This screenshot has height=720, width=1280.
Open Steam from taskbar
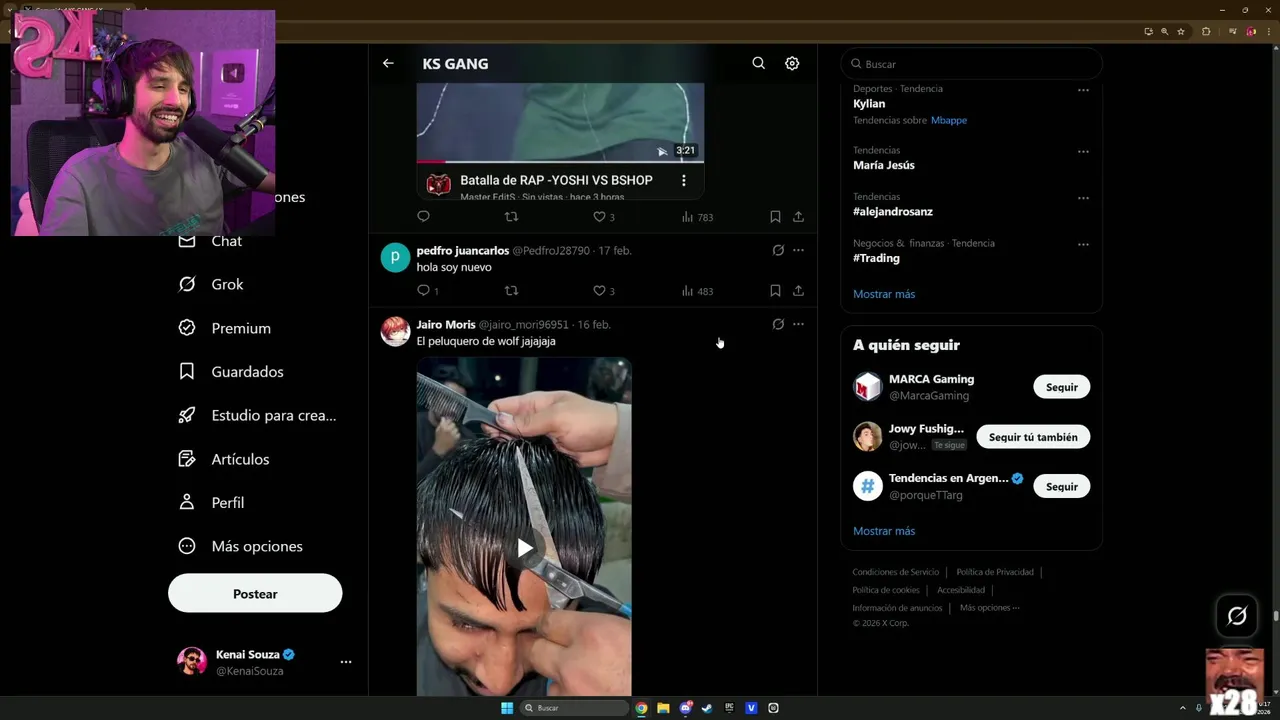pos(707,708)
